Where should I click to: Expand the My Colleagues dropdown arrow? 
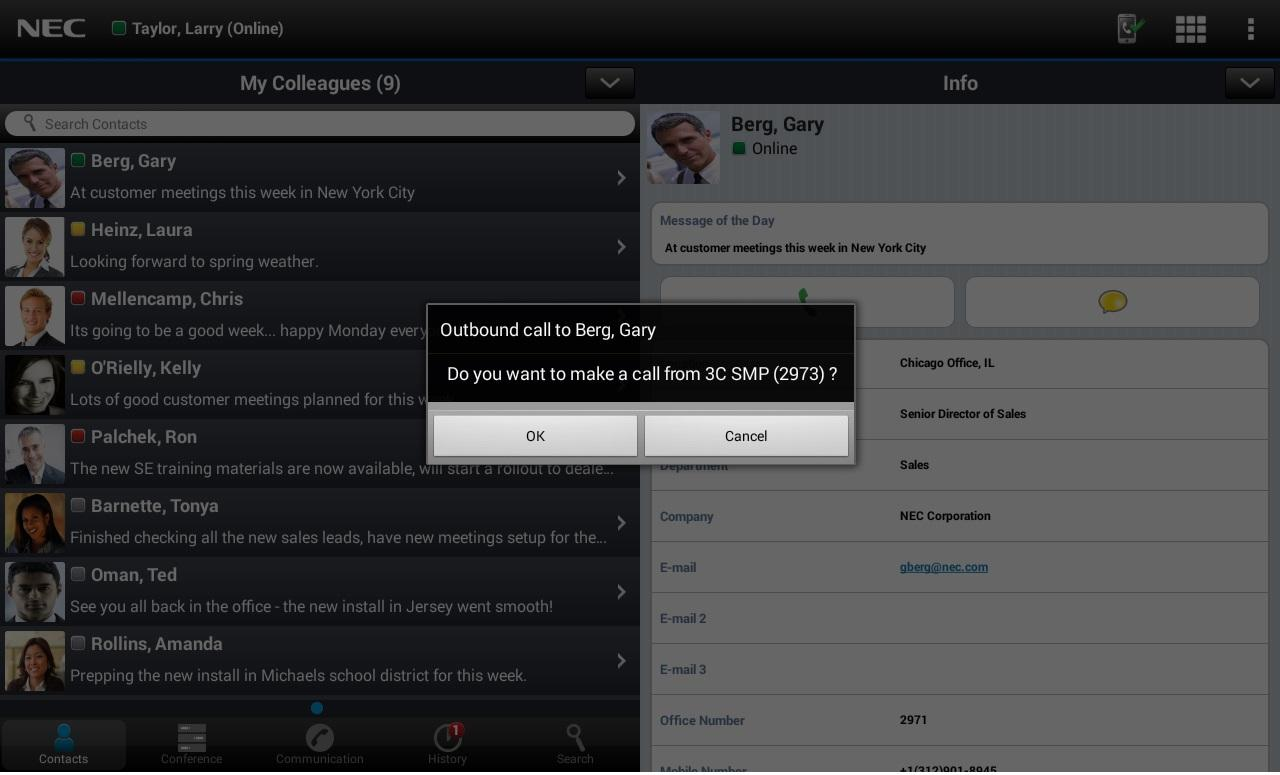tap(610, 82)
